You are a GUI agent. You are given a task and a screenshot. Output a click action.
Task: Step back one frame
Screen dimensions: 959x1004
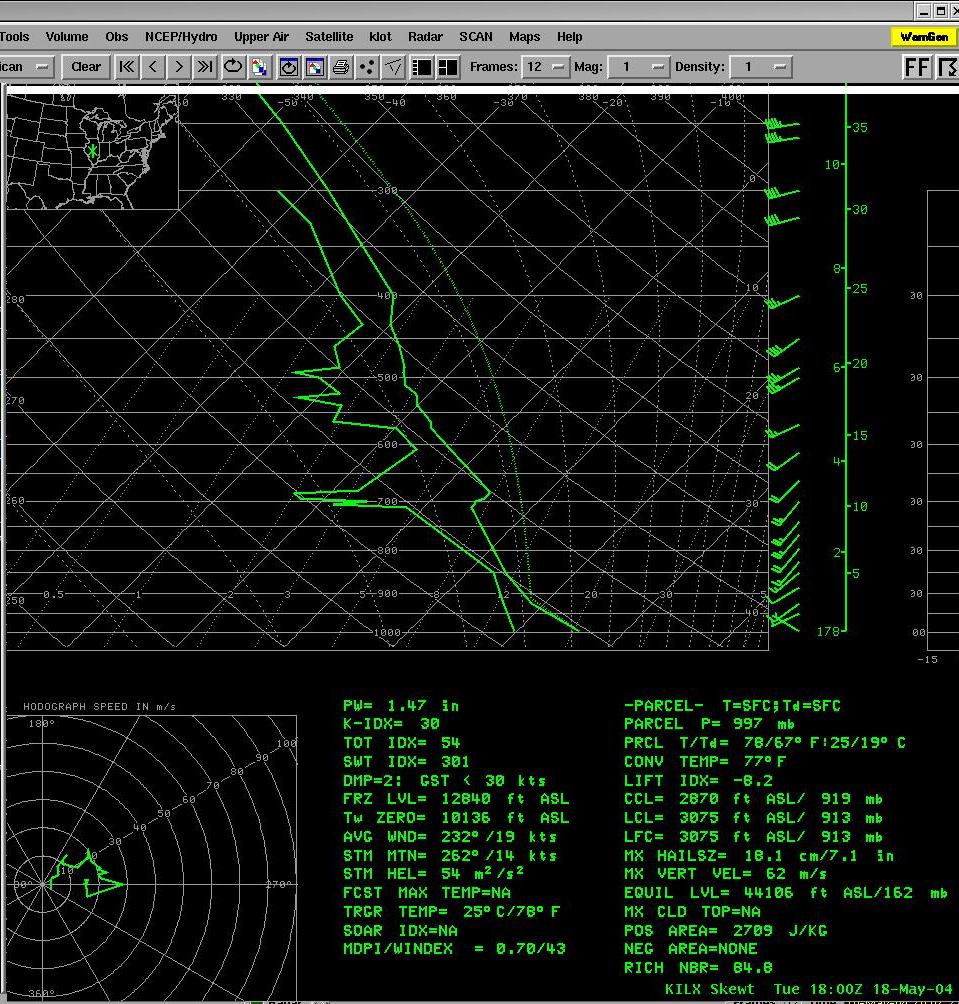153,67
